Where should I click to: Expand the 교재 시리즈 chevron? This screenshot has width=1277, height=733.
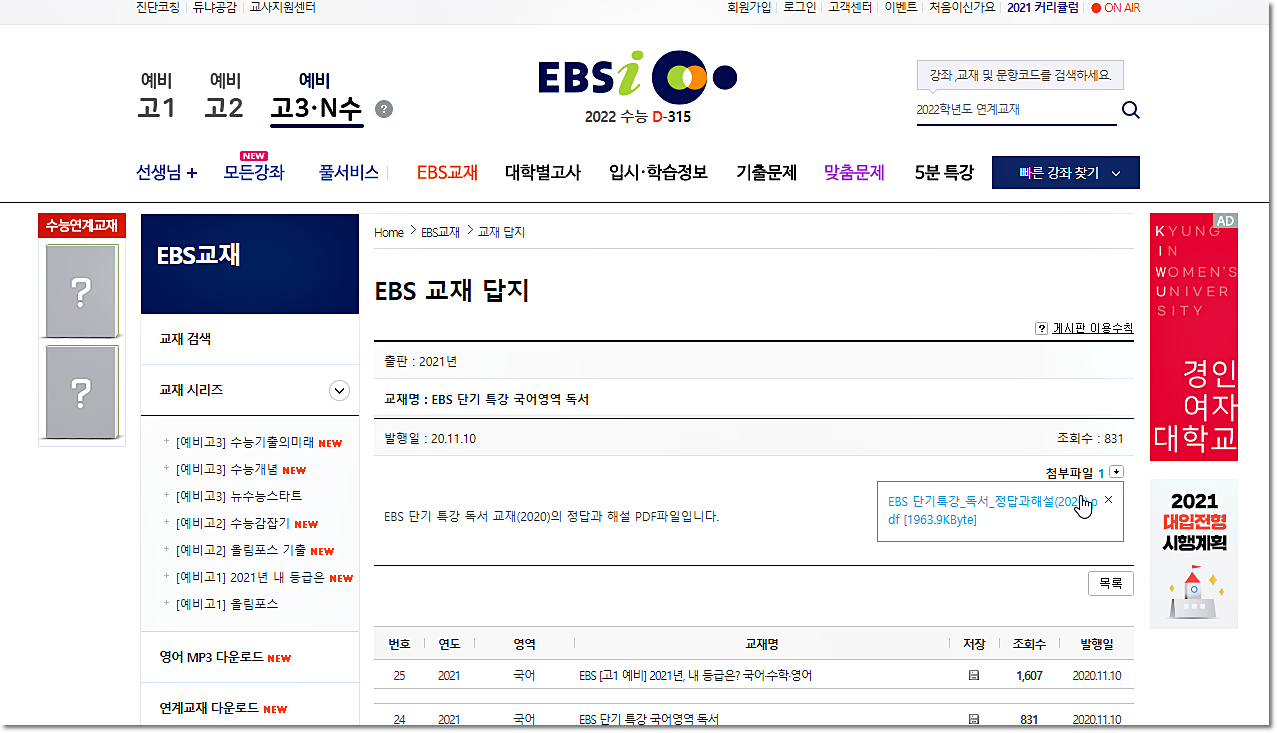(340, 391)
